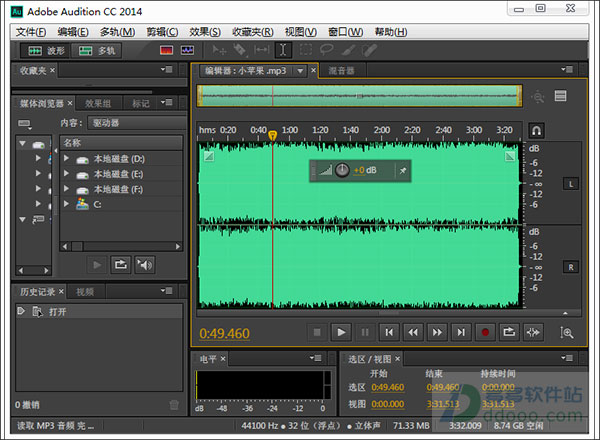600x440 pixels.
Task: Select the Marquee Selection tool
Action: click(x=305, y=50)
